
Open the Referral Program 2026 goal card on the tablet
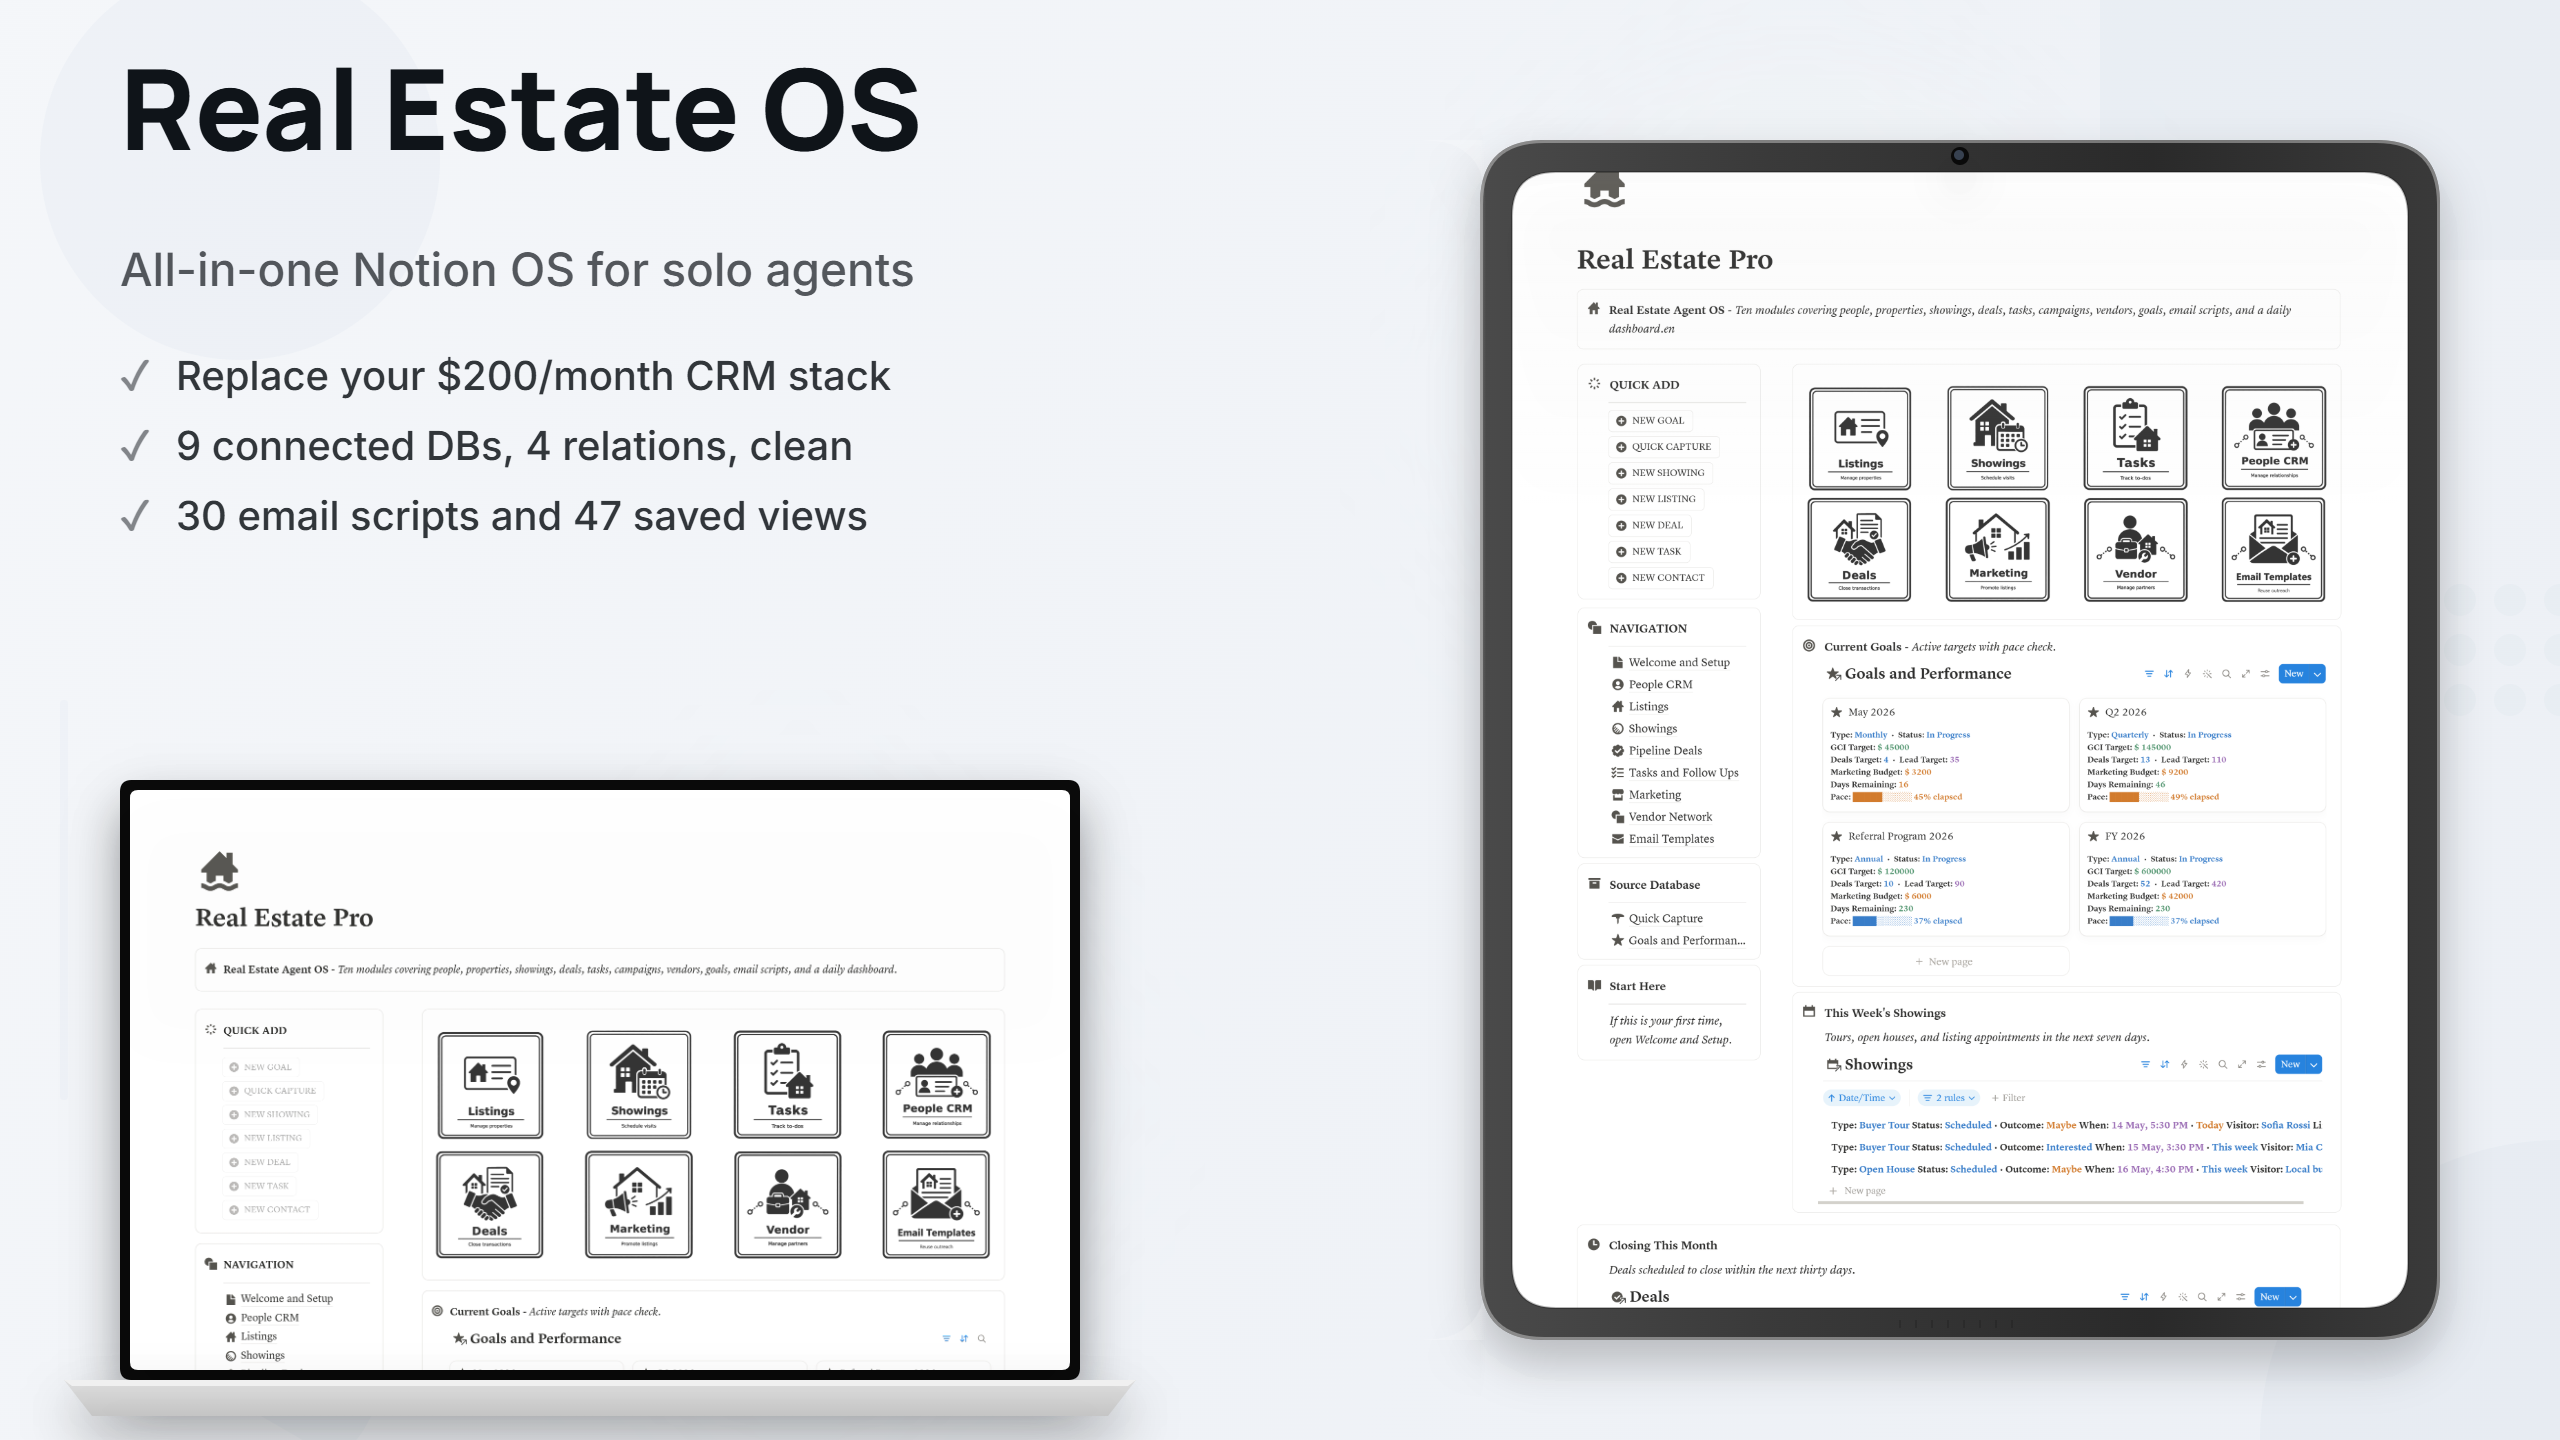pos(1945,879)
